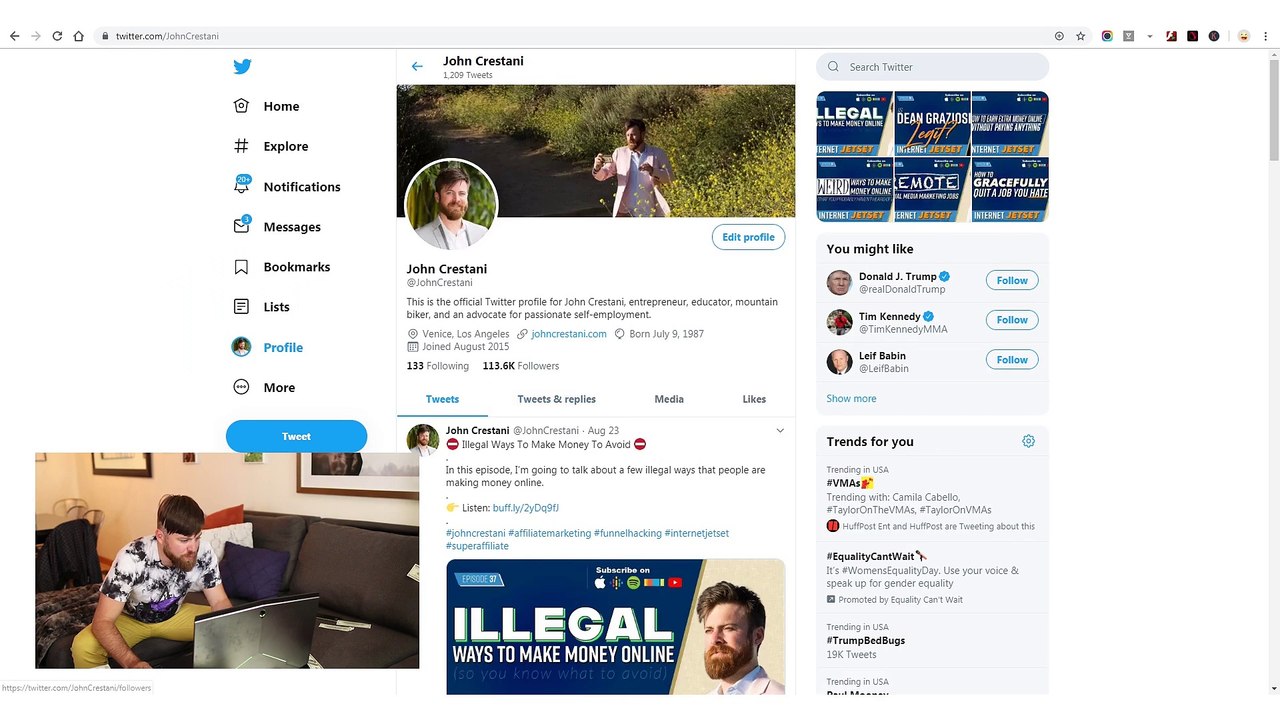Follow Tim Kennedy
Image resolution: width=1280 pixels, height=720 pixels.
pyautogui.click(x=1012, y=320)
